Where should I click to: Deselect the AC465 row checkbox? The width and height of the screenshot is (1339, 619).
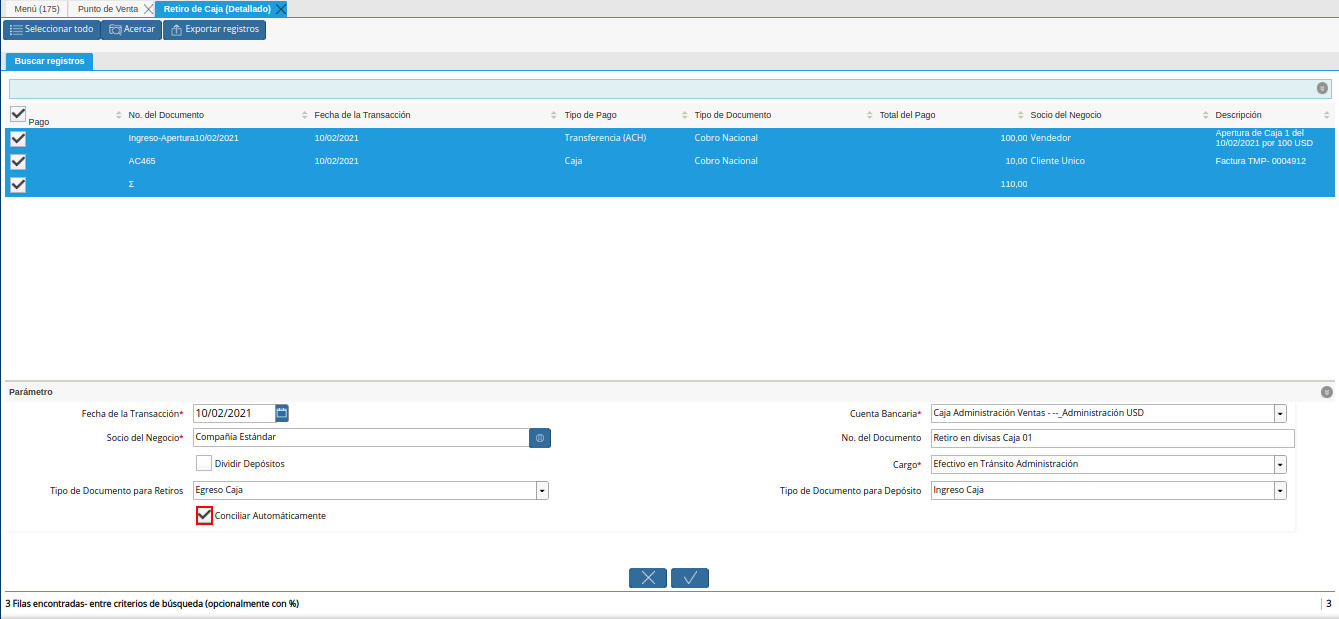(18, 161)
